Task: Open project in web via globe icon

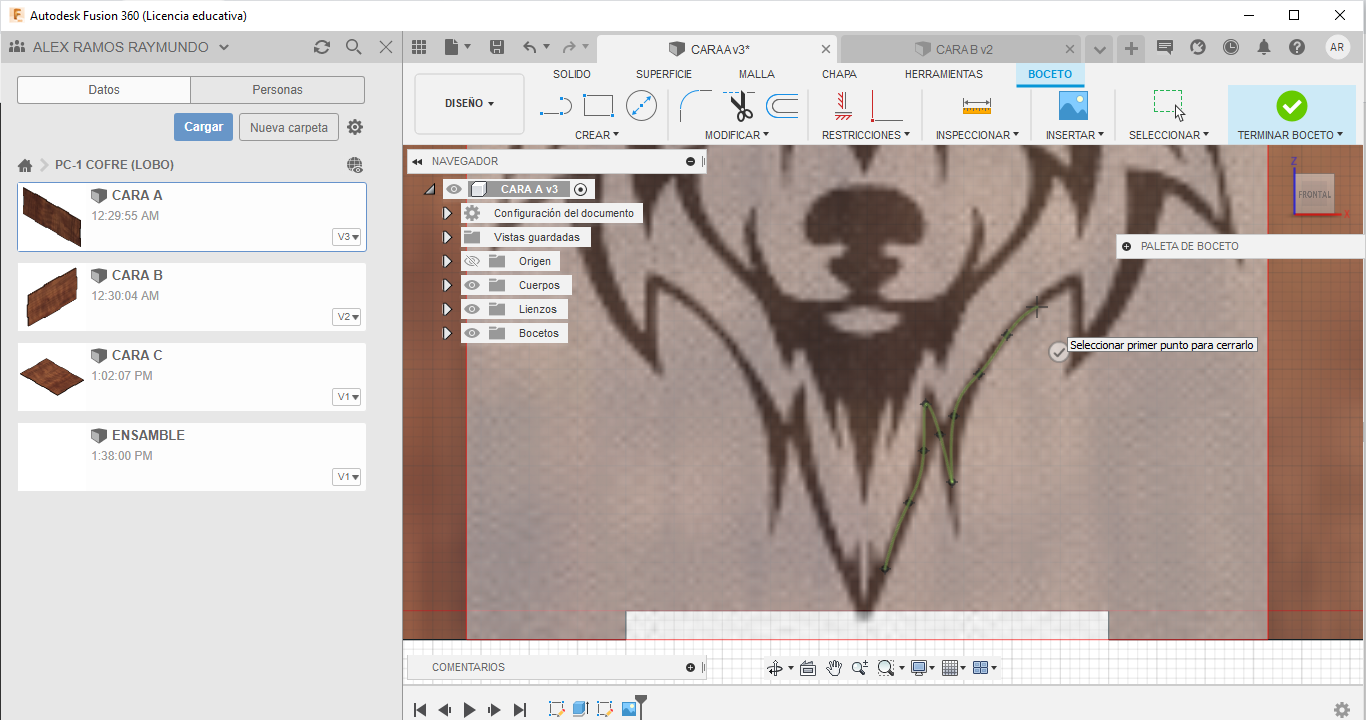Action: (355, 165)
